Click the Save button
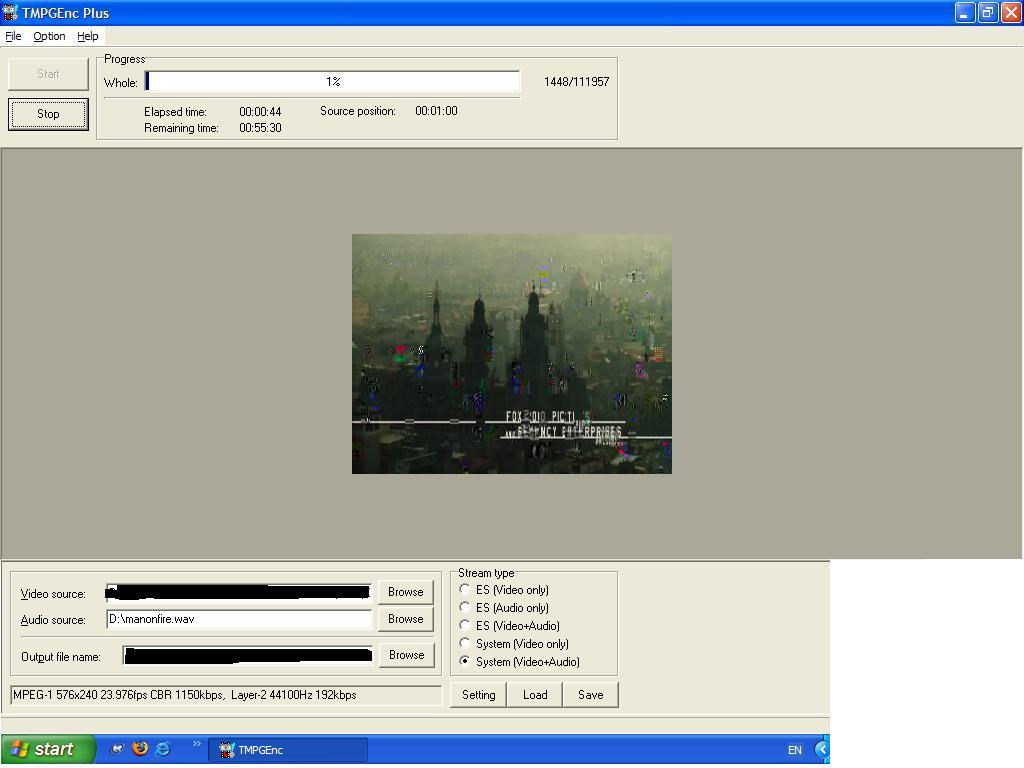 [x=590, y=695]
